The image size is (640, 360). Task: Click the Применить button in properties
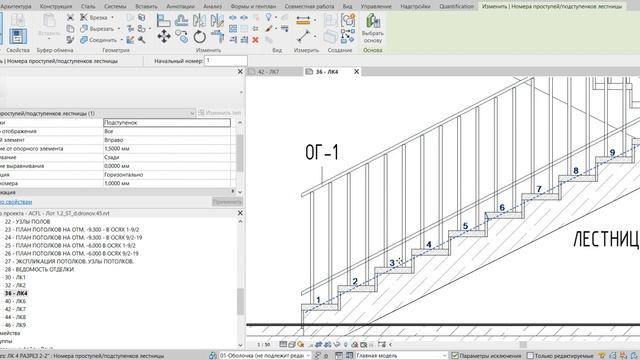point(227,202)
